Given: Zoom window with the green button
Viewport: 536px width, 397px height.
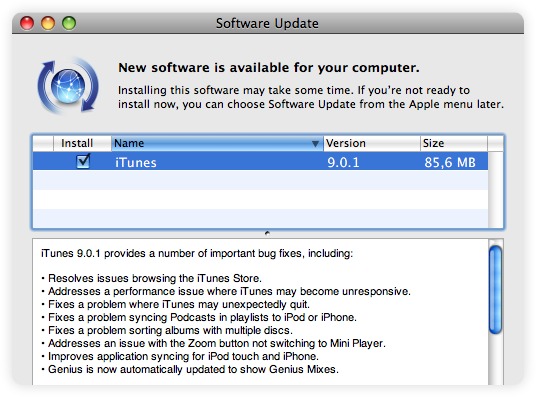Looking at the screenshot, I should click(x=69, y=23).
